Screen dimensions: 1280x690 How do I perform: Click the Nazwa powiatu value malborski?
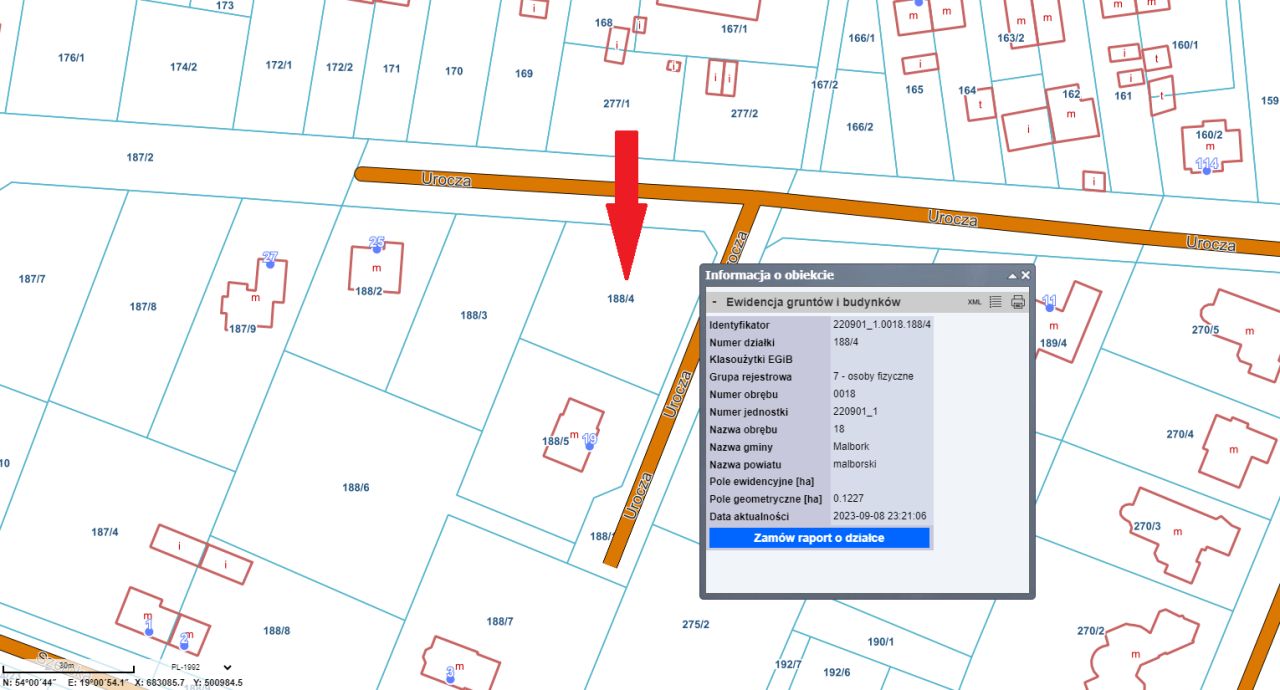[x=856, y=464]
